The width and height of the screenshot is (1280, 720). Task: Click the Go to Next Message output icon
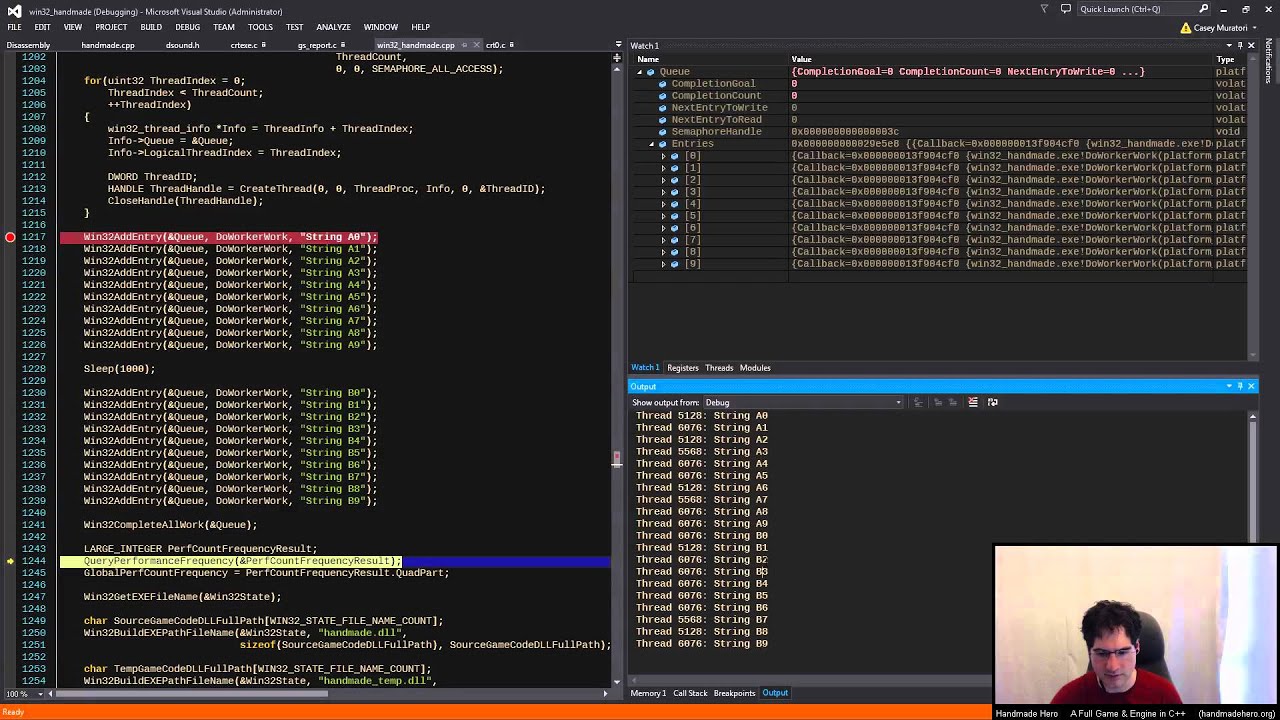954,402
